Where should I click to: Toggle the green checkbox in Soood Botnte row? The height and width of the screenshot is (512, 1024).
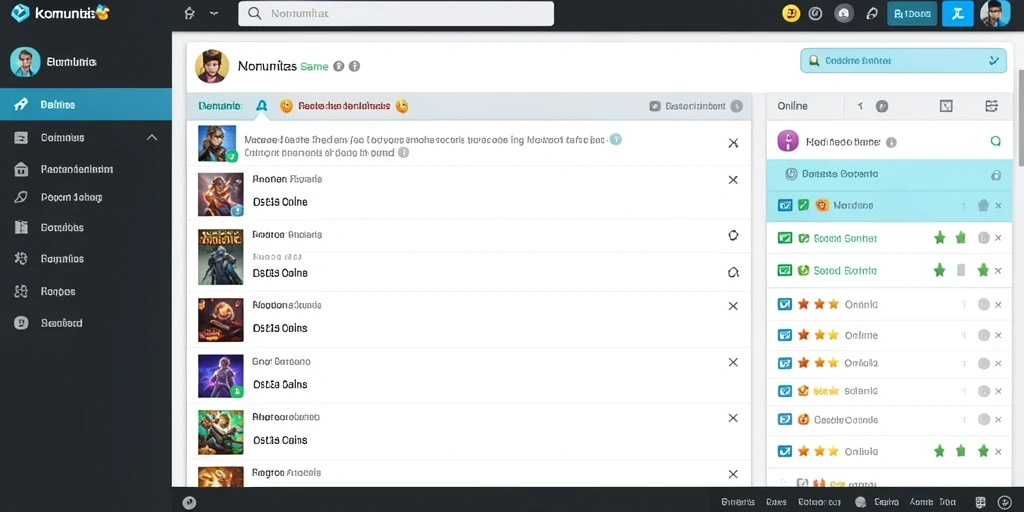[x=785, y=270]
